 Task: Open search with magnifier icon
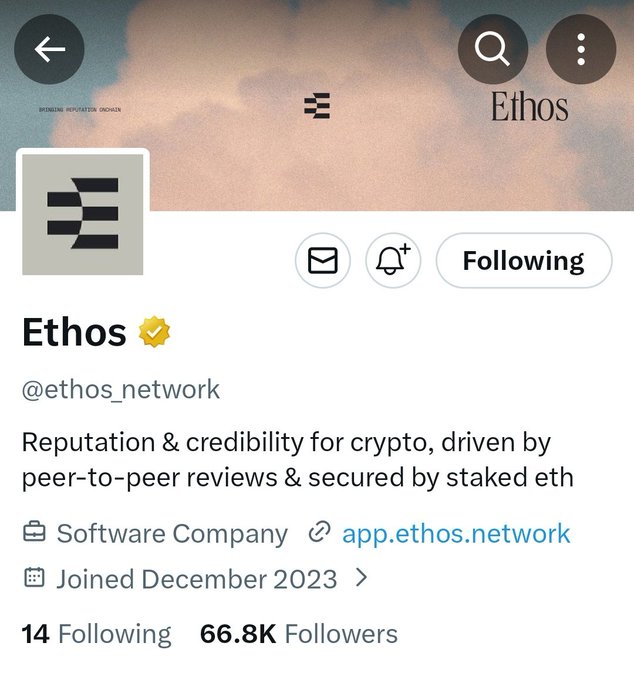point(493,49)
